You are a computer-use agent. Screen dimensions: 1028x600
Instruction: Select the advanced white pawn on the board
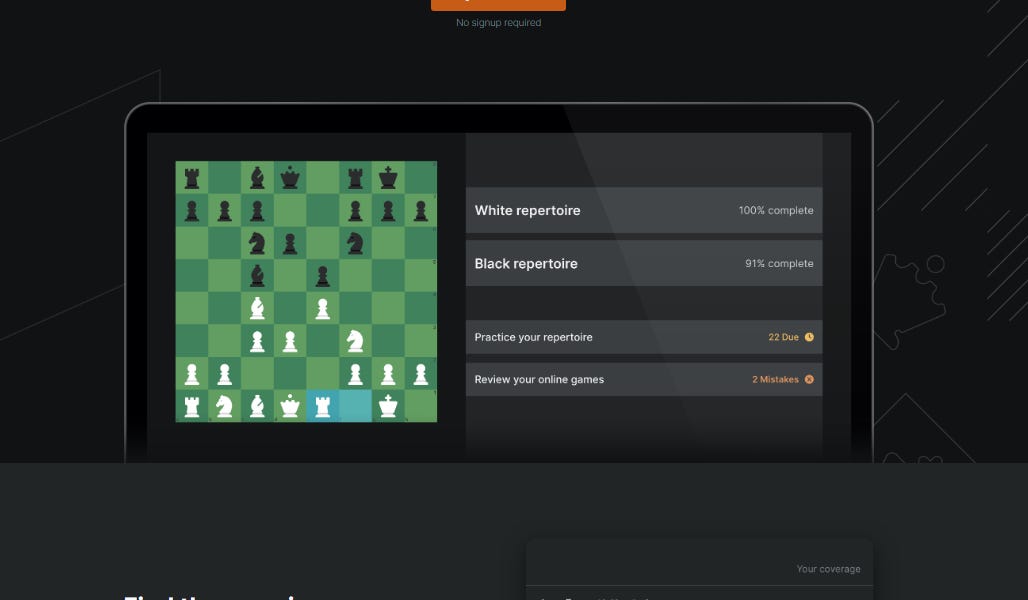click(x=322, y=309)
